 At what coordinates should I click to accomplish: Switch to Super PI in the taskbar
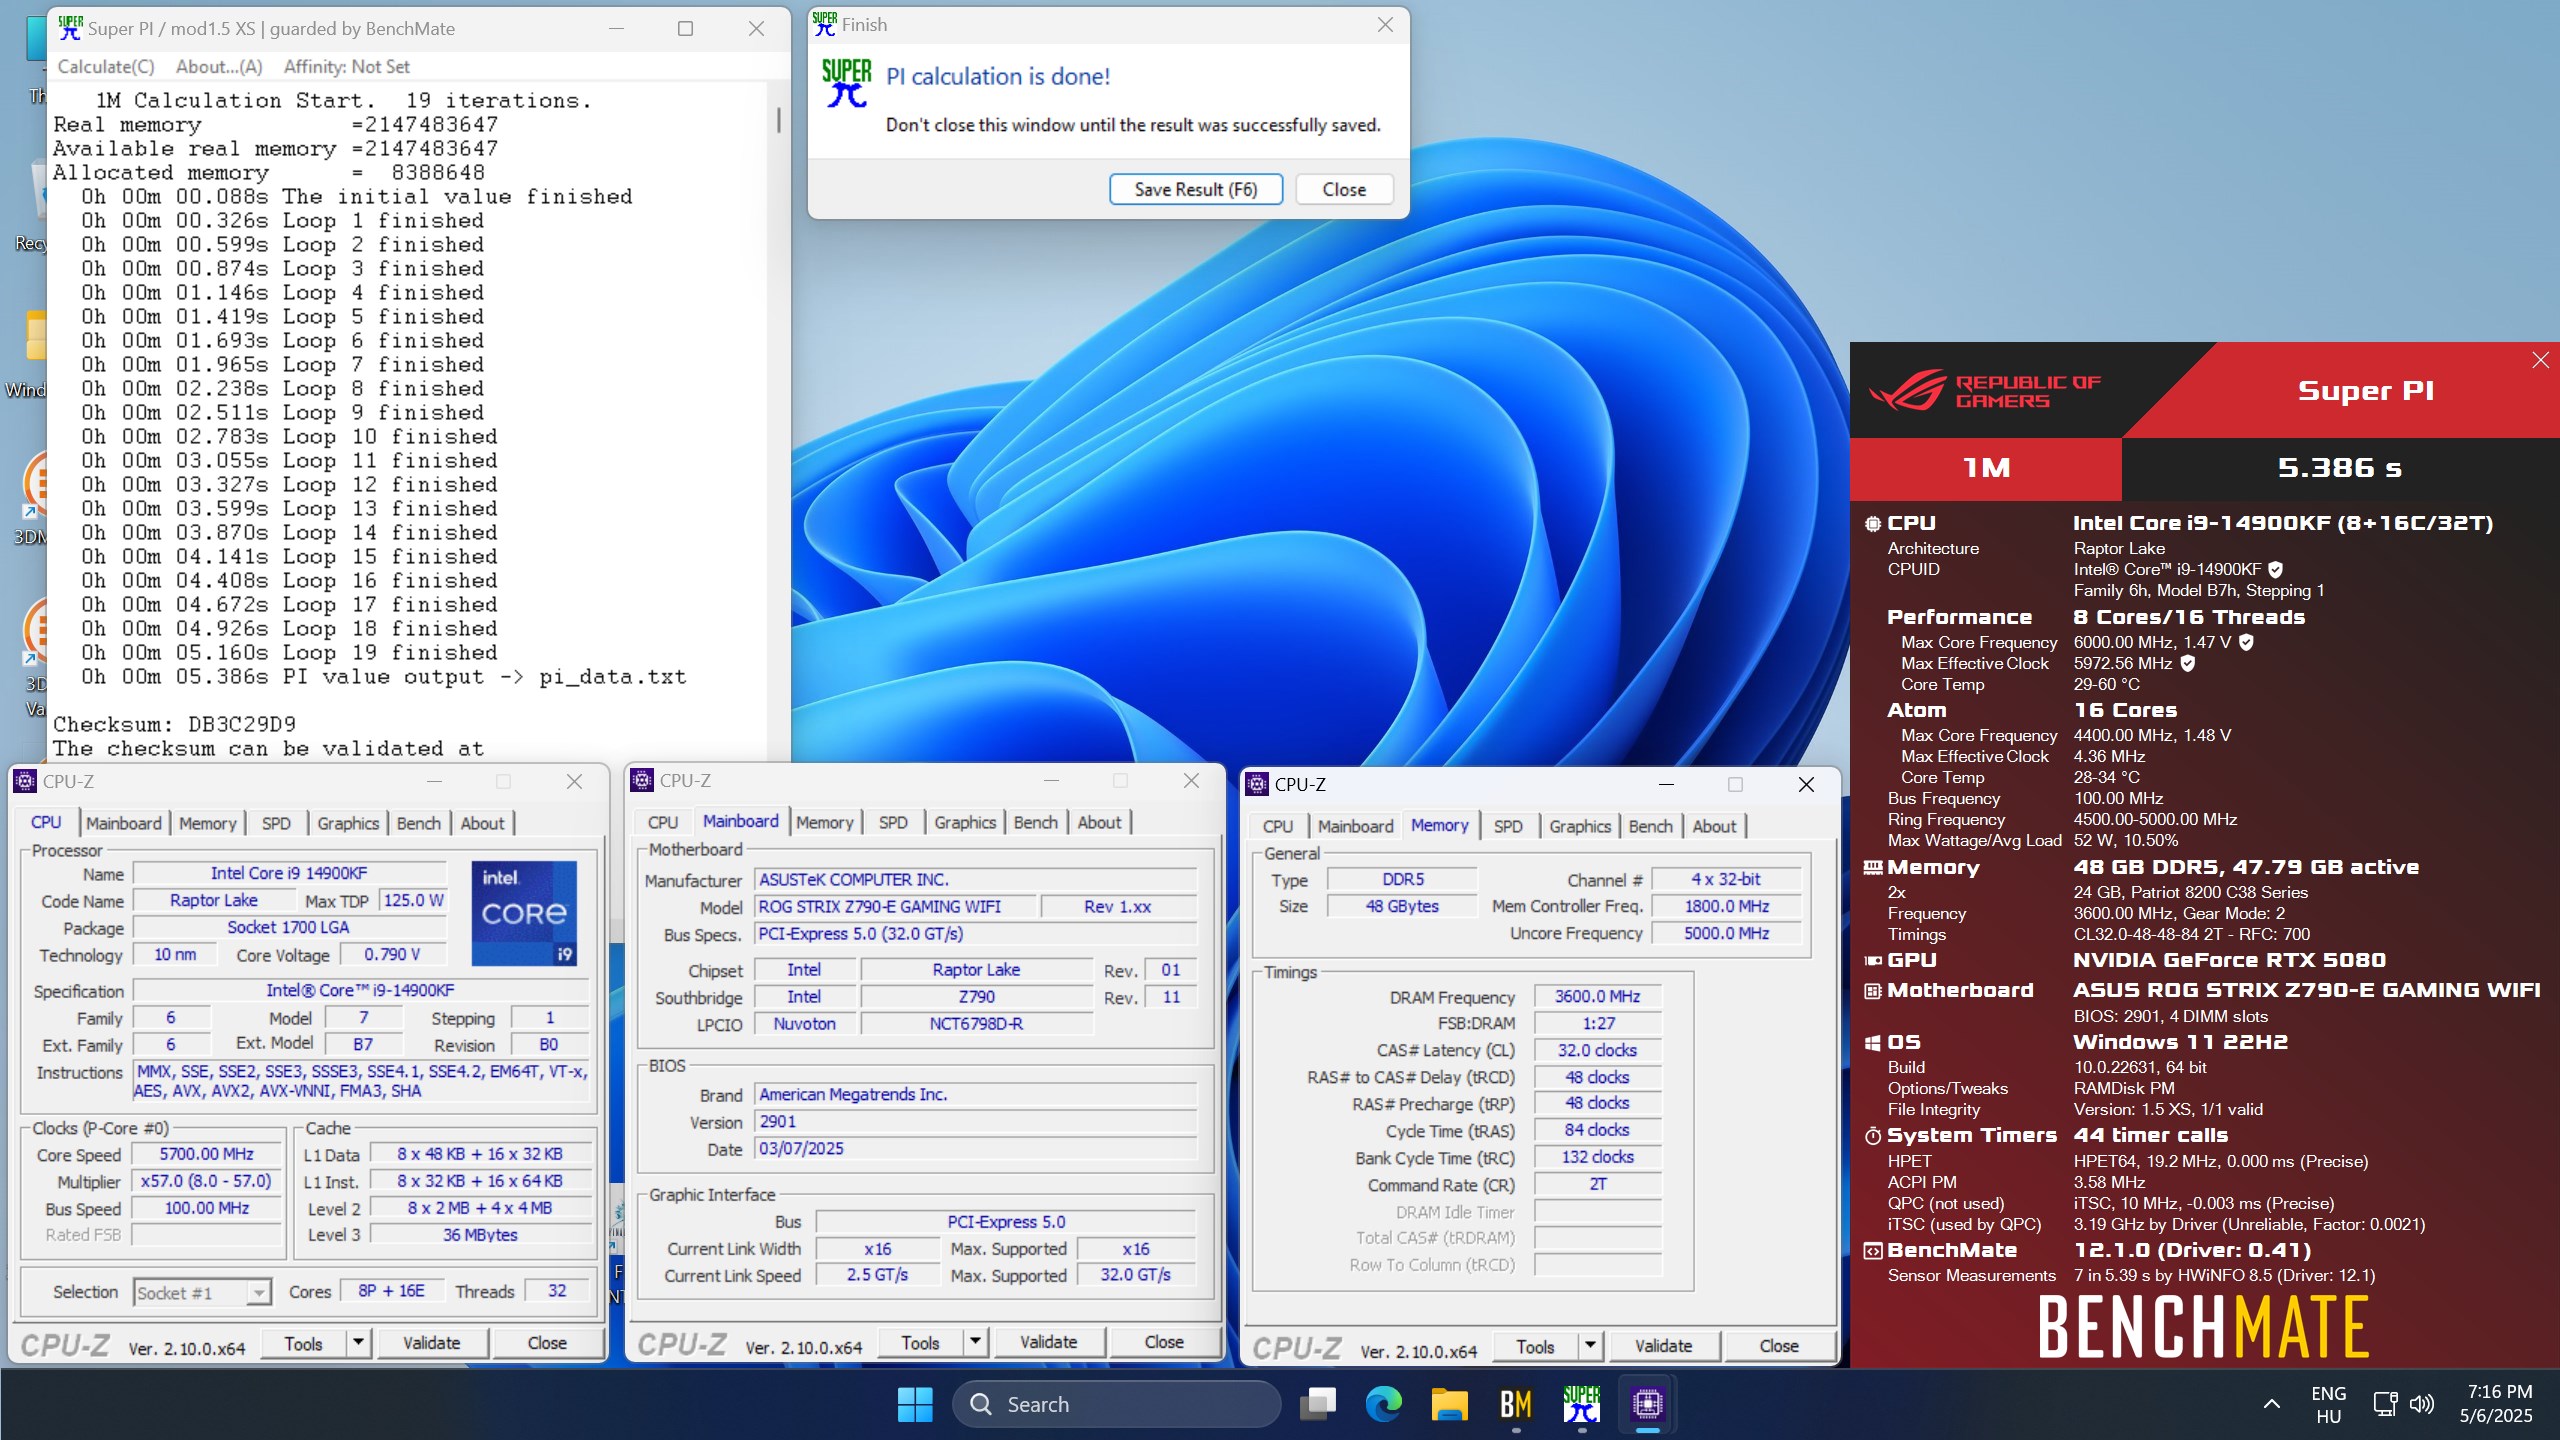click(1582, 1404)
